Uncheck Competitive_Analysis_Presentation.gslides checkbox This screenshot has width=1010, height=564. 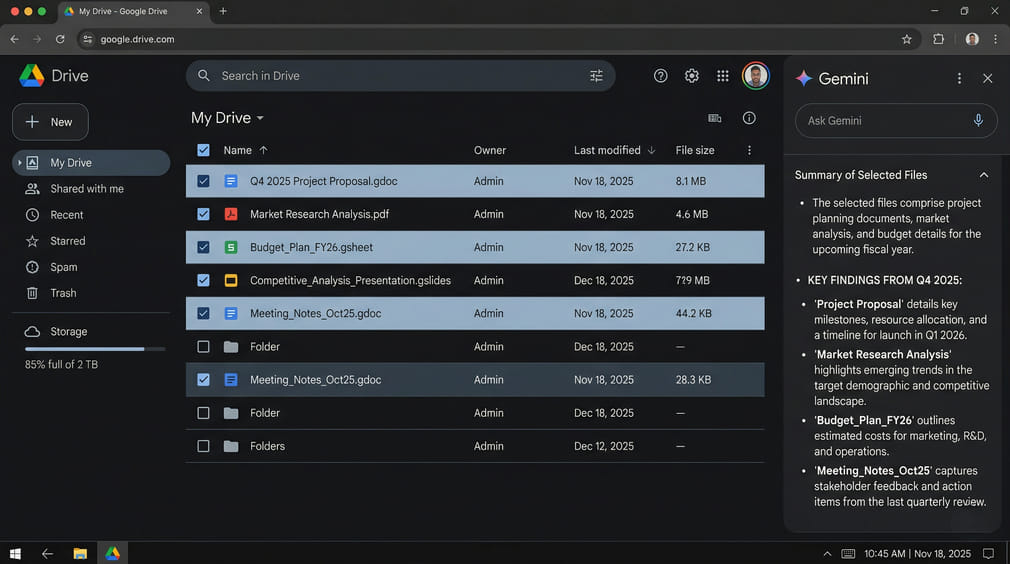[203, 281]
